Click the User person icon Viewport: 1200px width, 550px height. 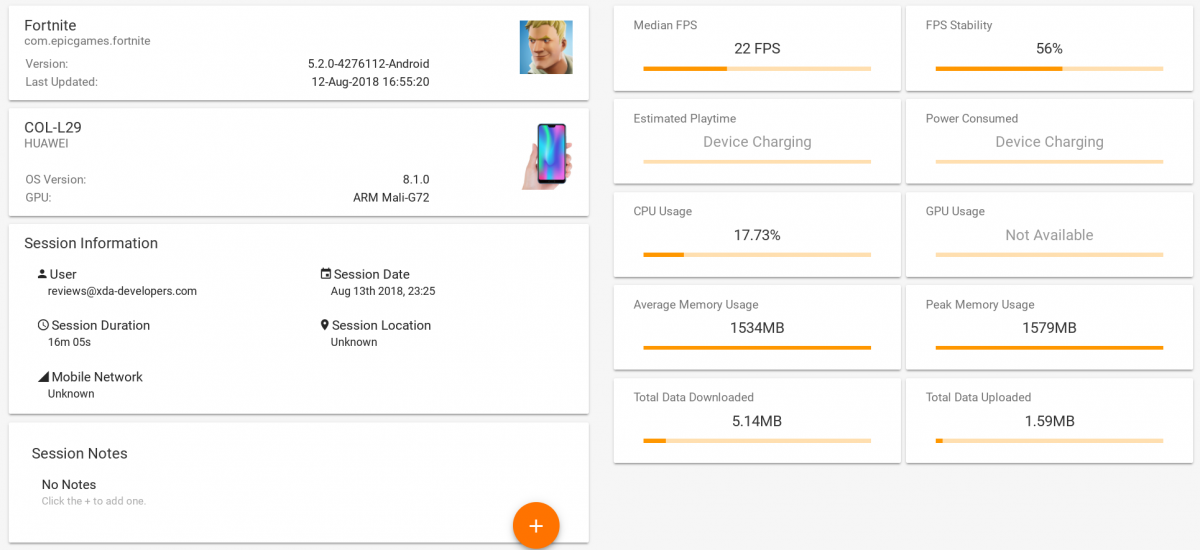tap(42, 274)
